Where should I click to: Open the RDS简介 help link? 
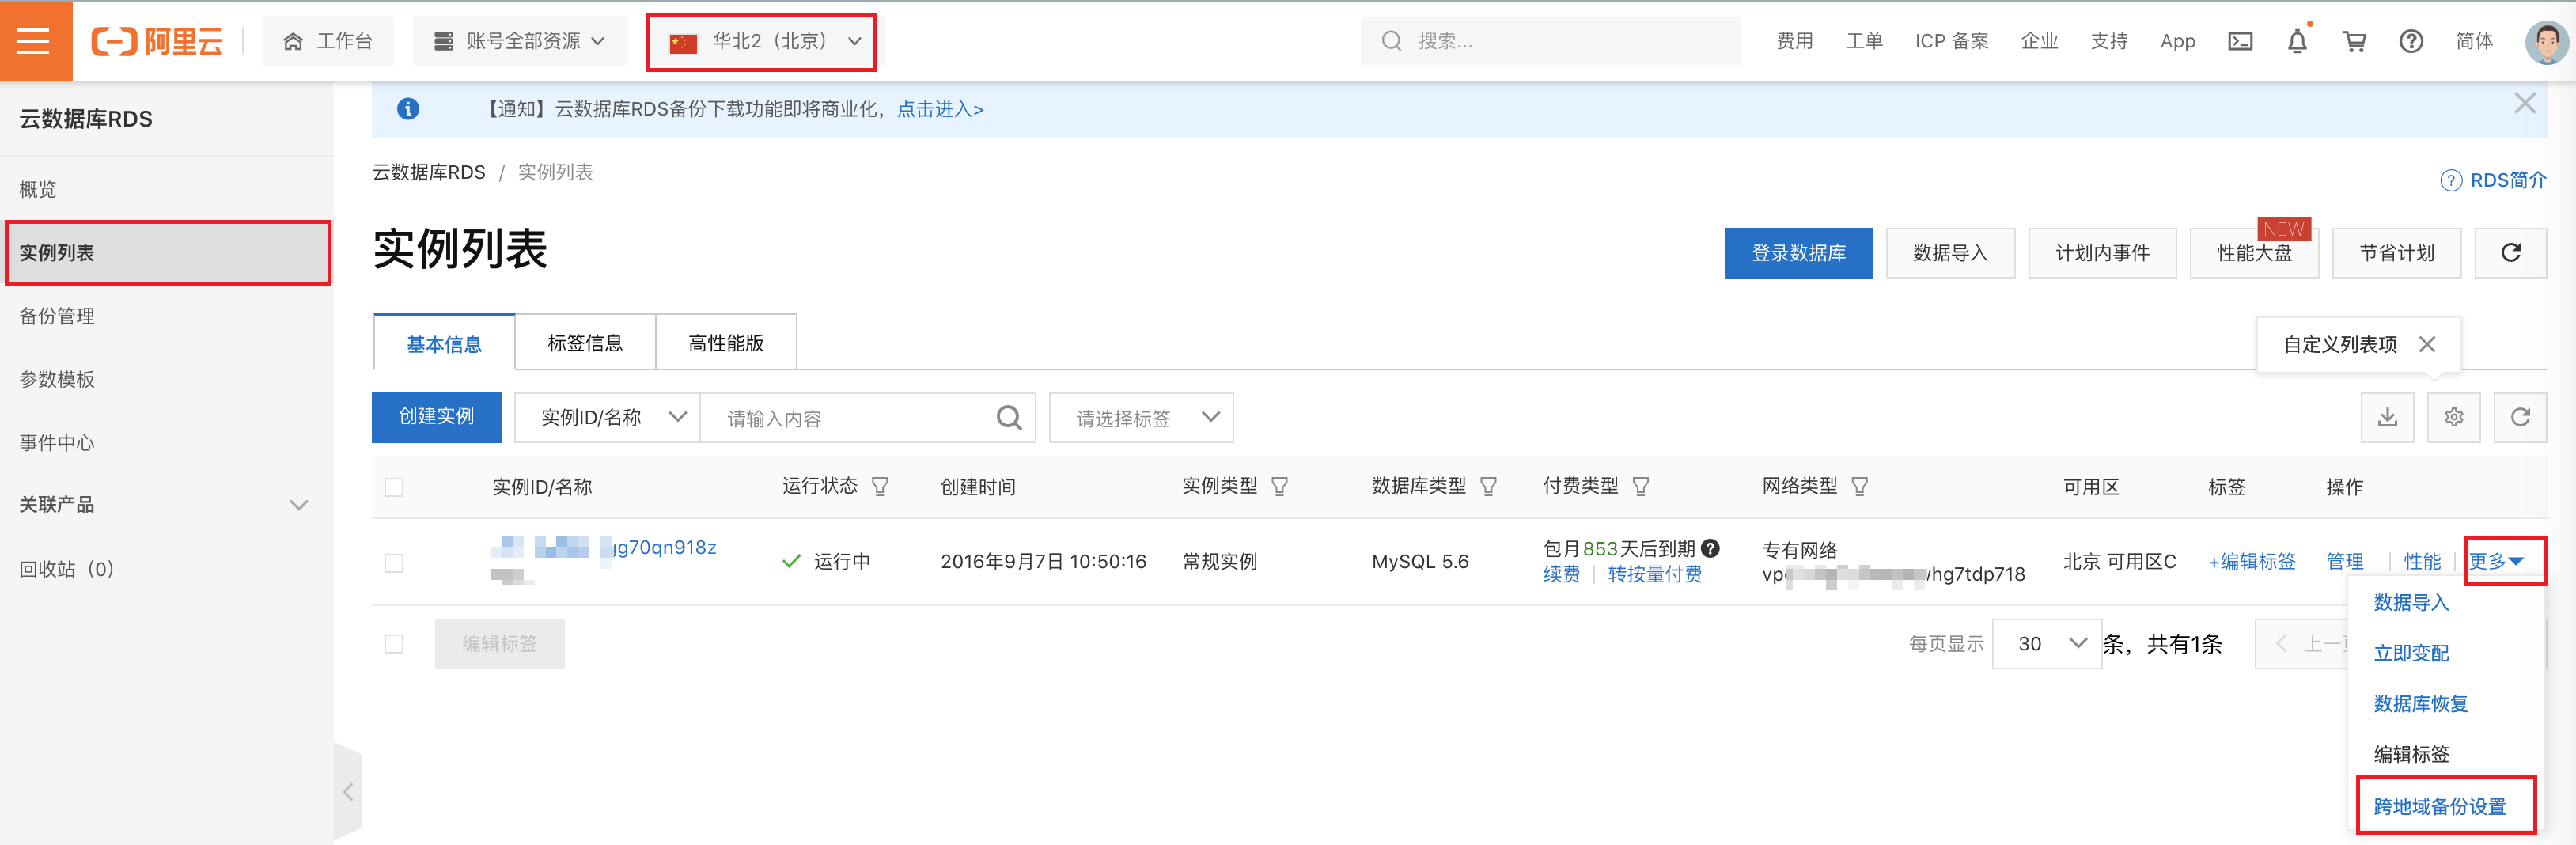(2493, 180)
